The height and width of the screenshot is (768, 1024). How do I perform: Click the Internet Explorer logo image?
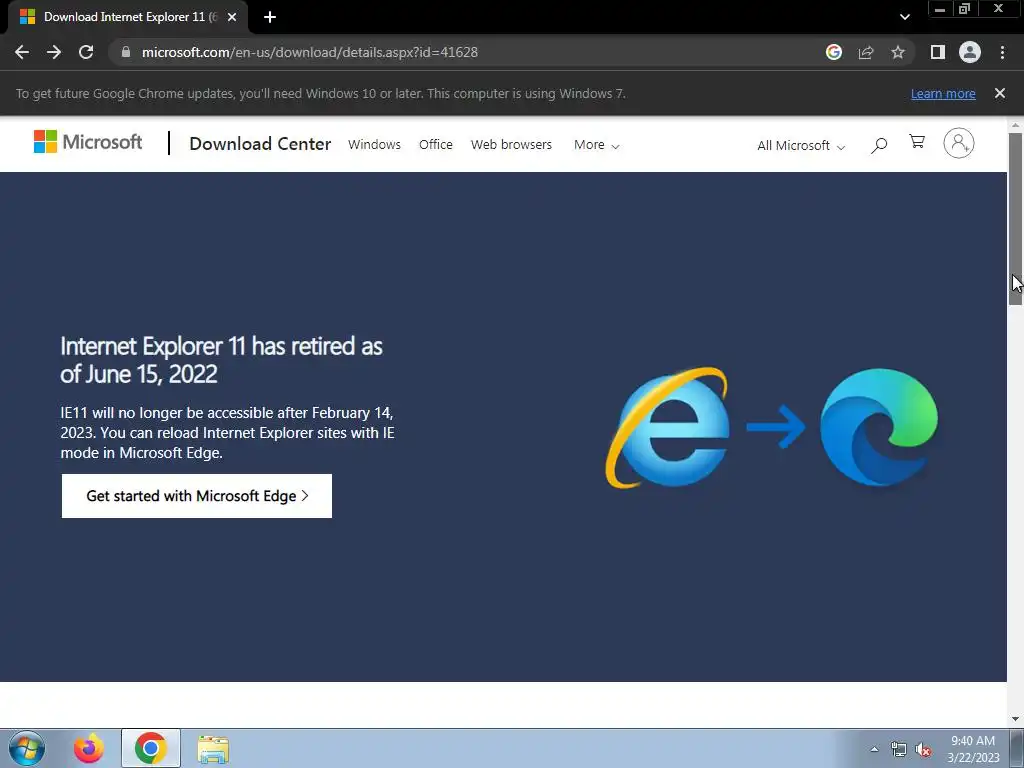tap(668, 427)
